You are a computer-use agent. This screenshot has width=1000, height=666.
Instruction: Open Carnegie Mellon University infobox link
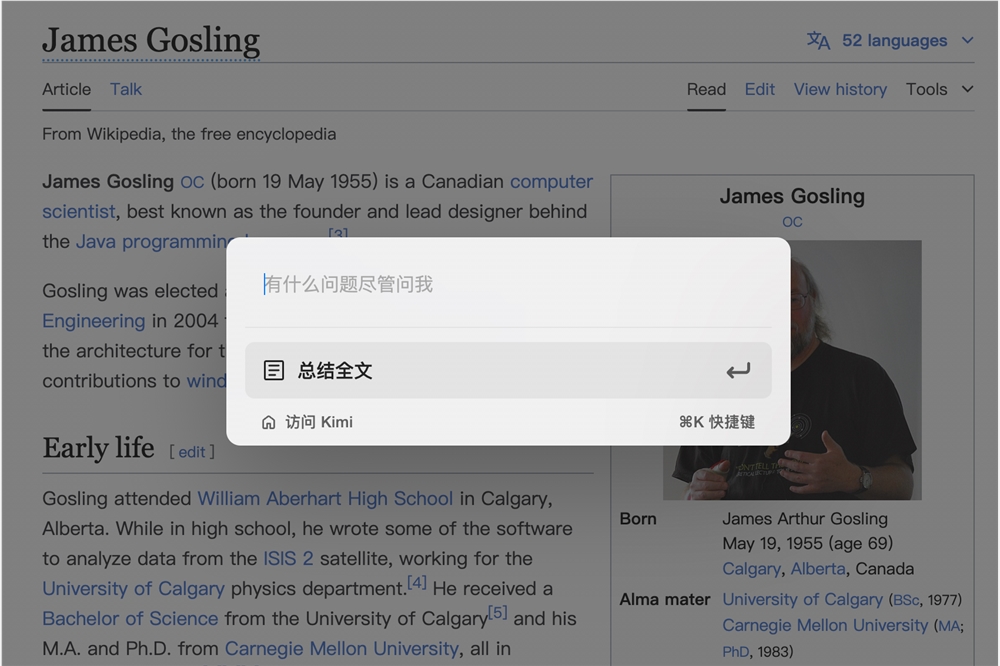pyautogui.click(x=825, y=625)
